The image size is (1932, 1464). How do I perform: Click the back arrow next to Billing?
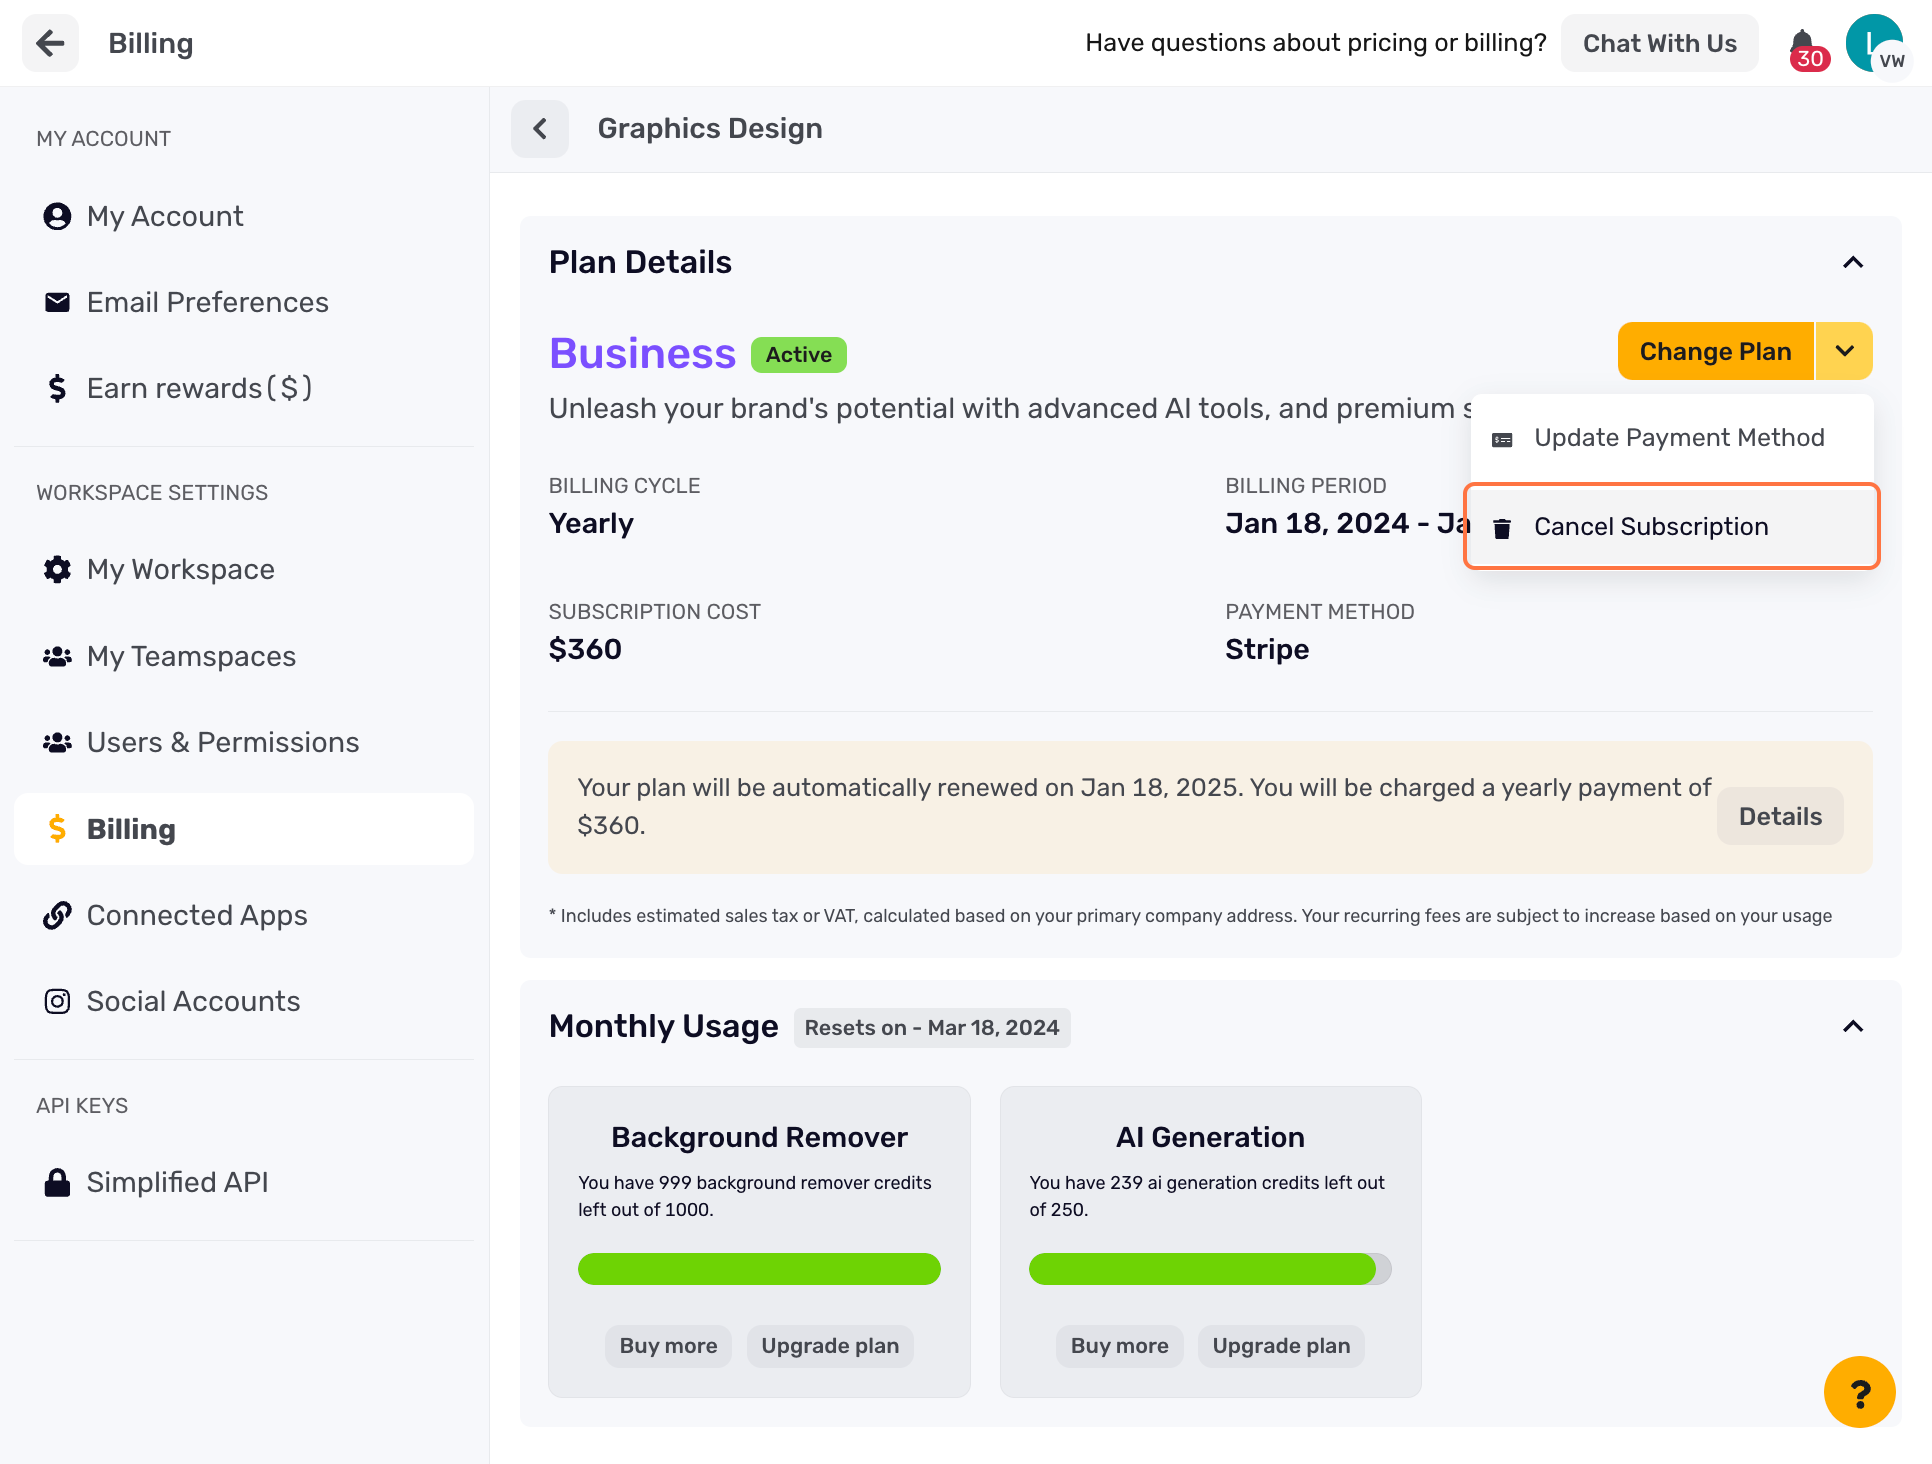pyautogui.click(x=50, y=43)
